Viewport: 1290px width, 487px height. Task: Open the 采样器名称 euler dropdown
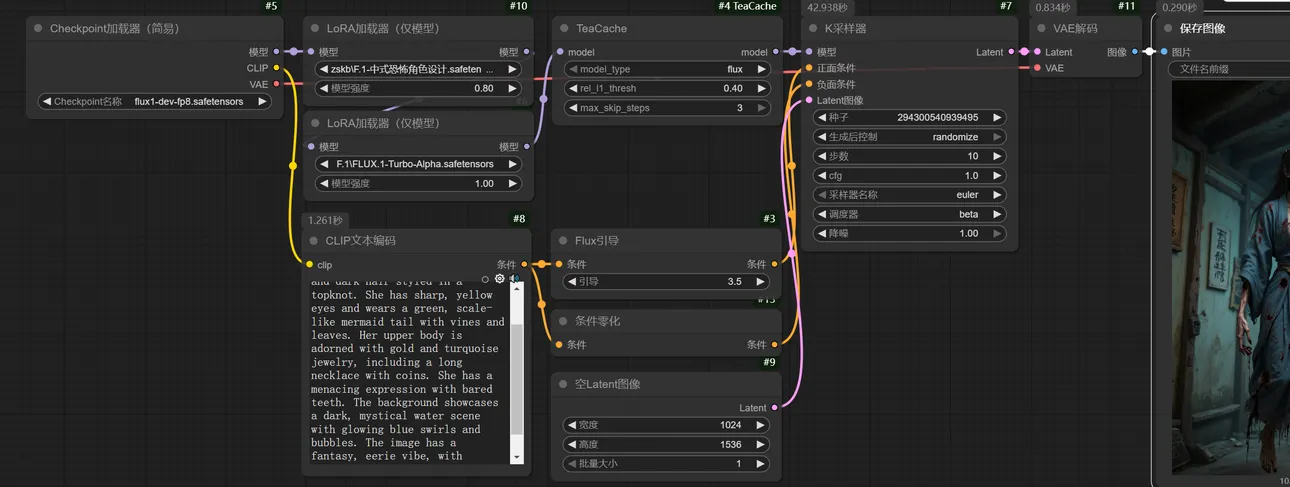point(910,195)
